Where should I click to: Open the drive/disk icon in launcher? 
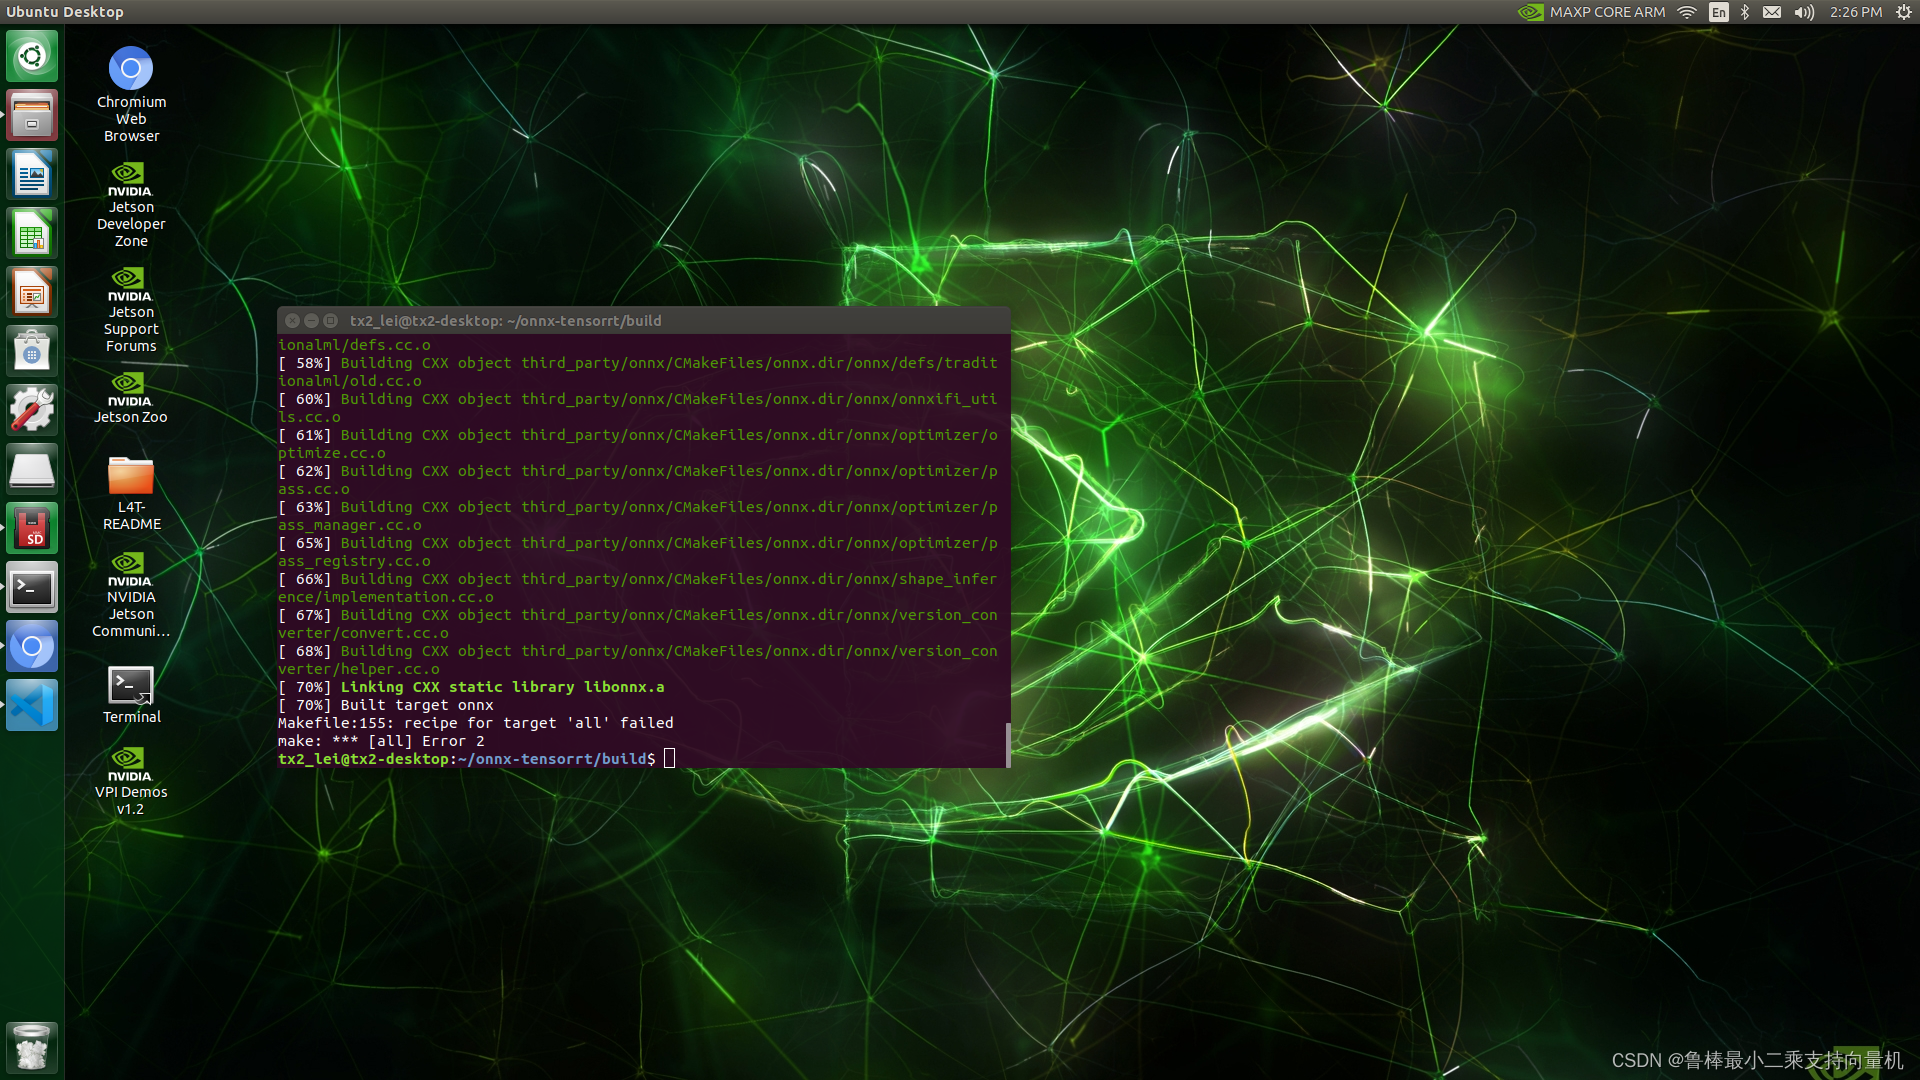[x=32, y=469]
